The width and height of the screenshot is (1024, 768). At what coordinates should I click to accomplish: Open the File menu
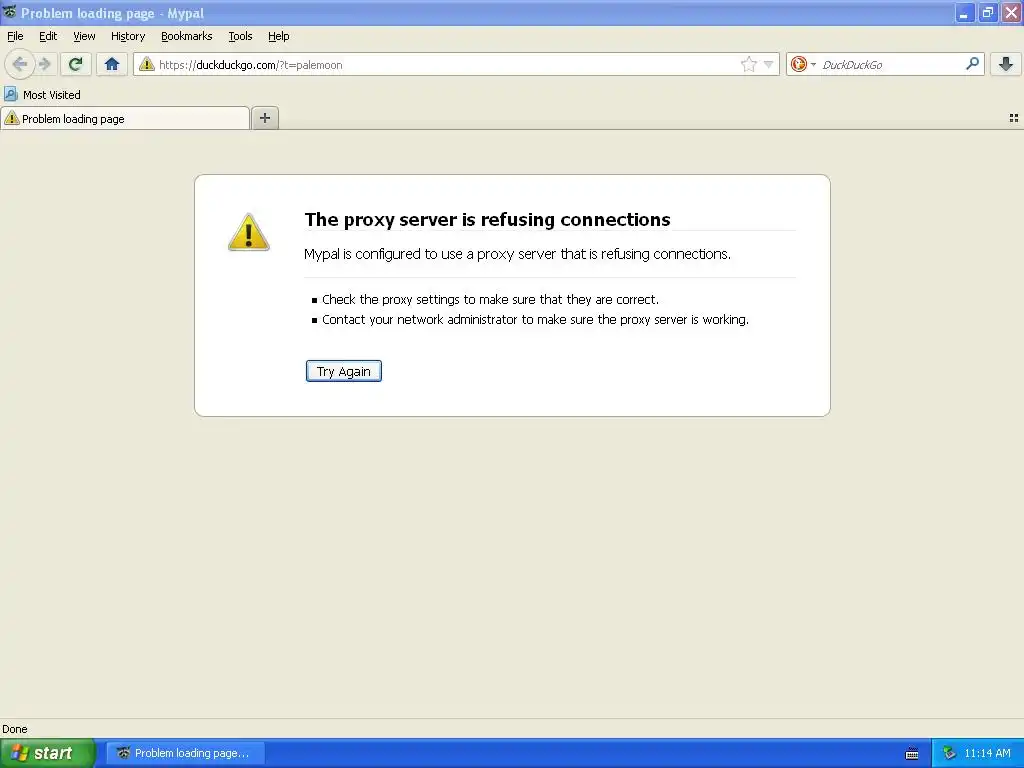pos(15,36)
